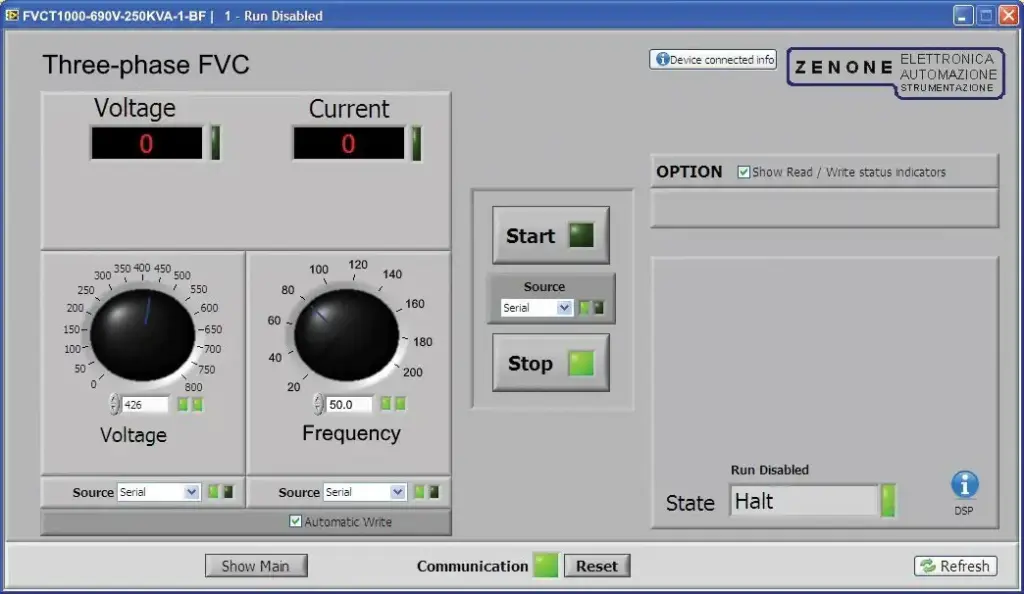This screenshot has height=594, width=1024.
Task: Click the Reset communication button
Action: pos(597,566)
